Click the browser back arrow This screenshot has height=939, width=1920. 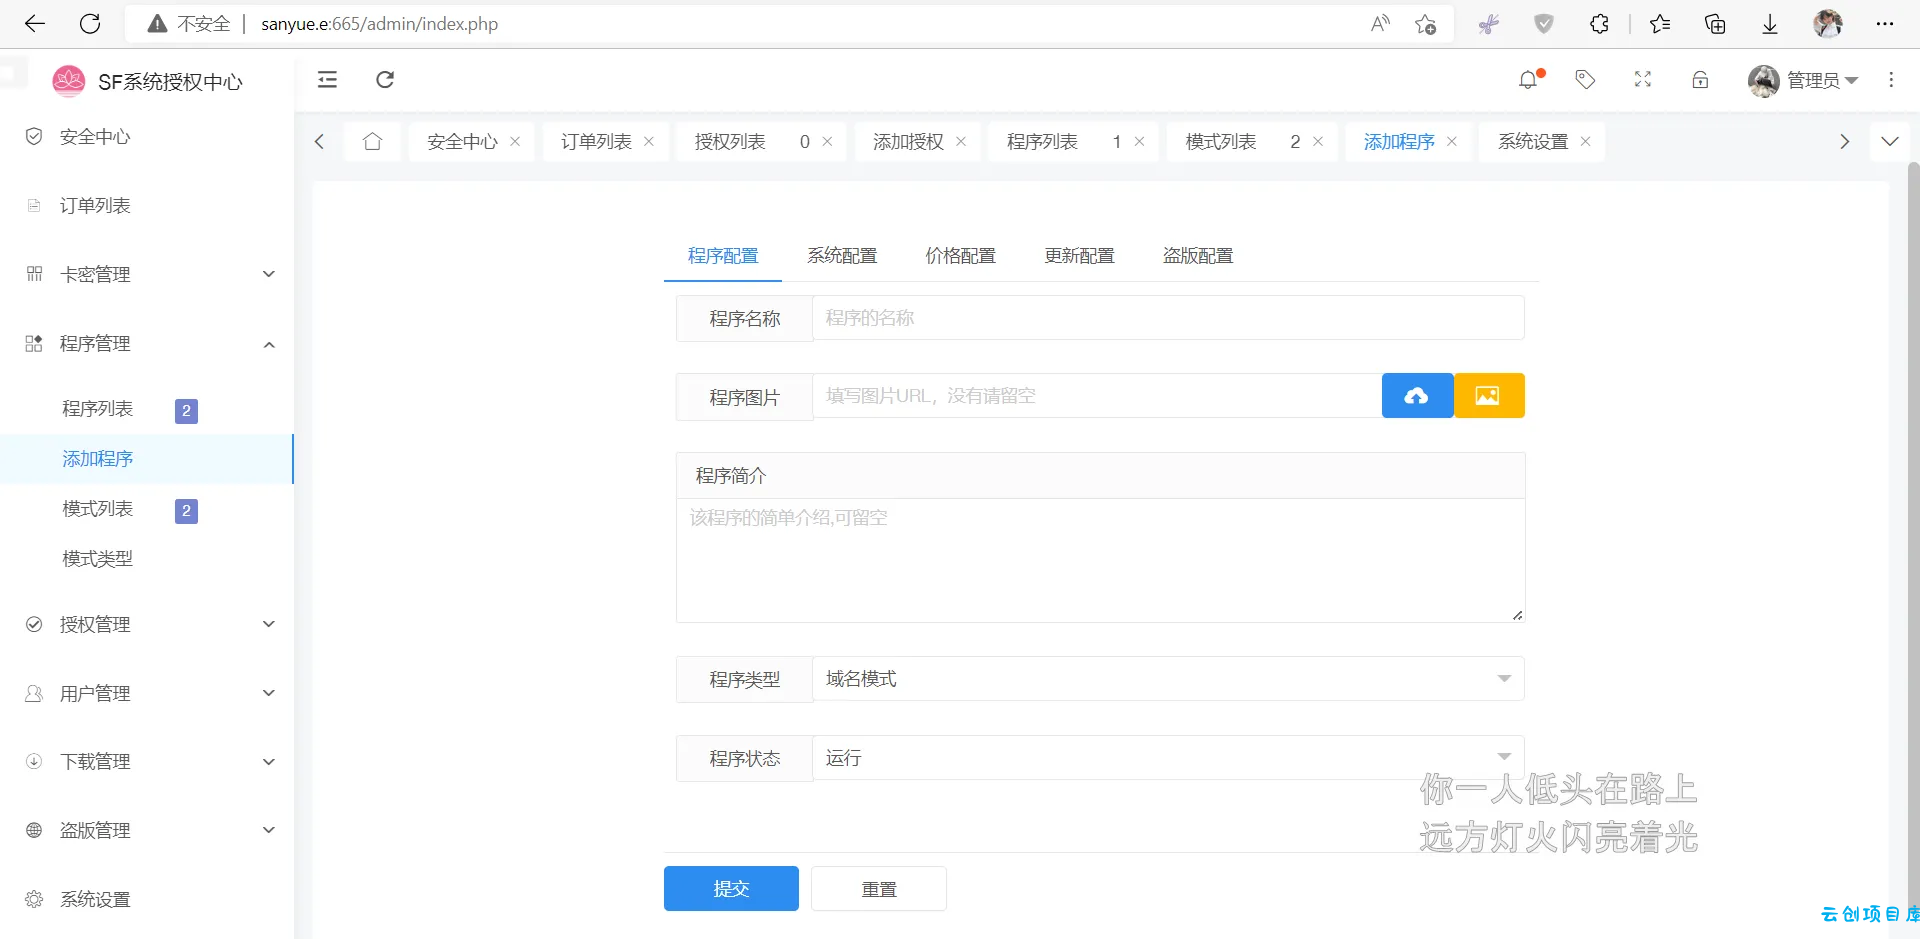tap(35, 24)
